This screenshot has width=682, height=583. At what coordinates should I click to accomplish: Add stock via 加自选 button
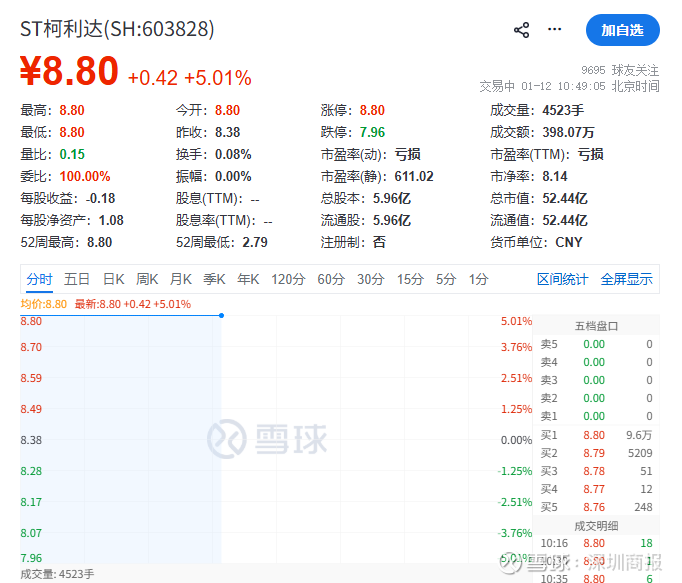pos(622,30)
